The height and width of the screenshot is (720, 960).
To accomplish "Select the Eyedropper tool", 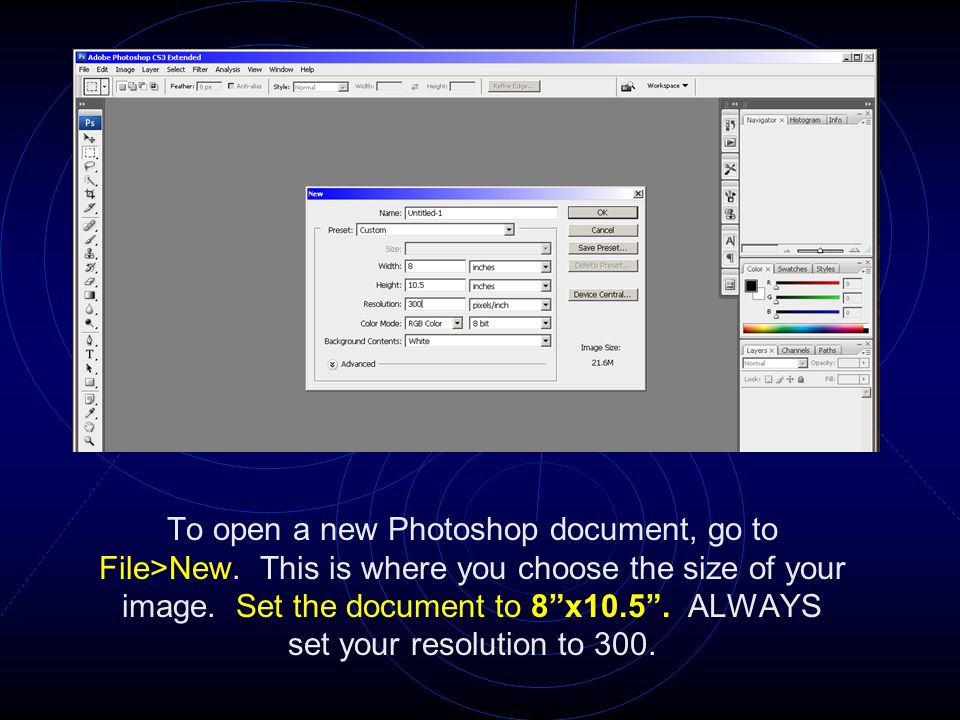I will [x=89, y=413].
